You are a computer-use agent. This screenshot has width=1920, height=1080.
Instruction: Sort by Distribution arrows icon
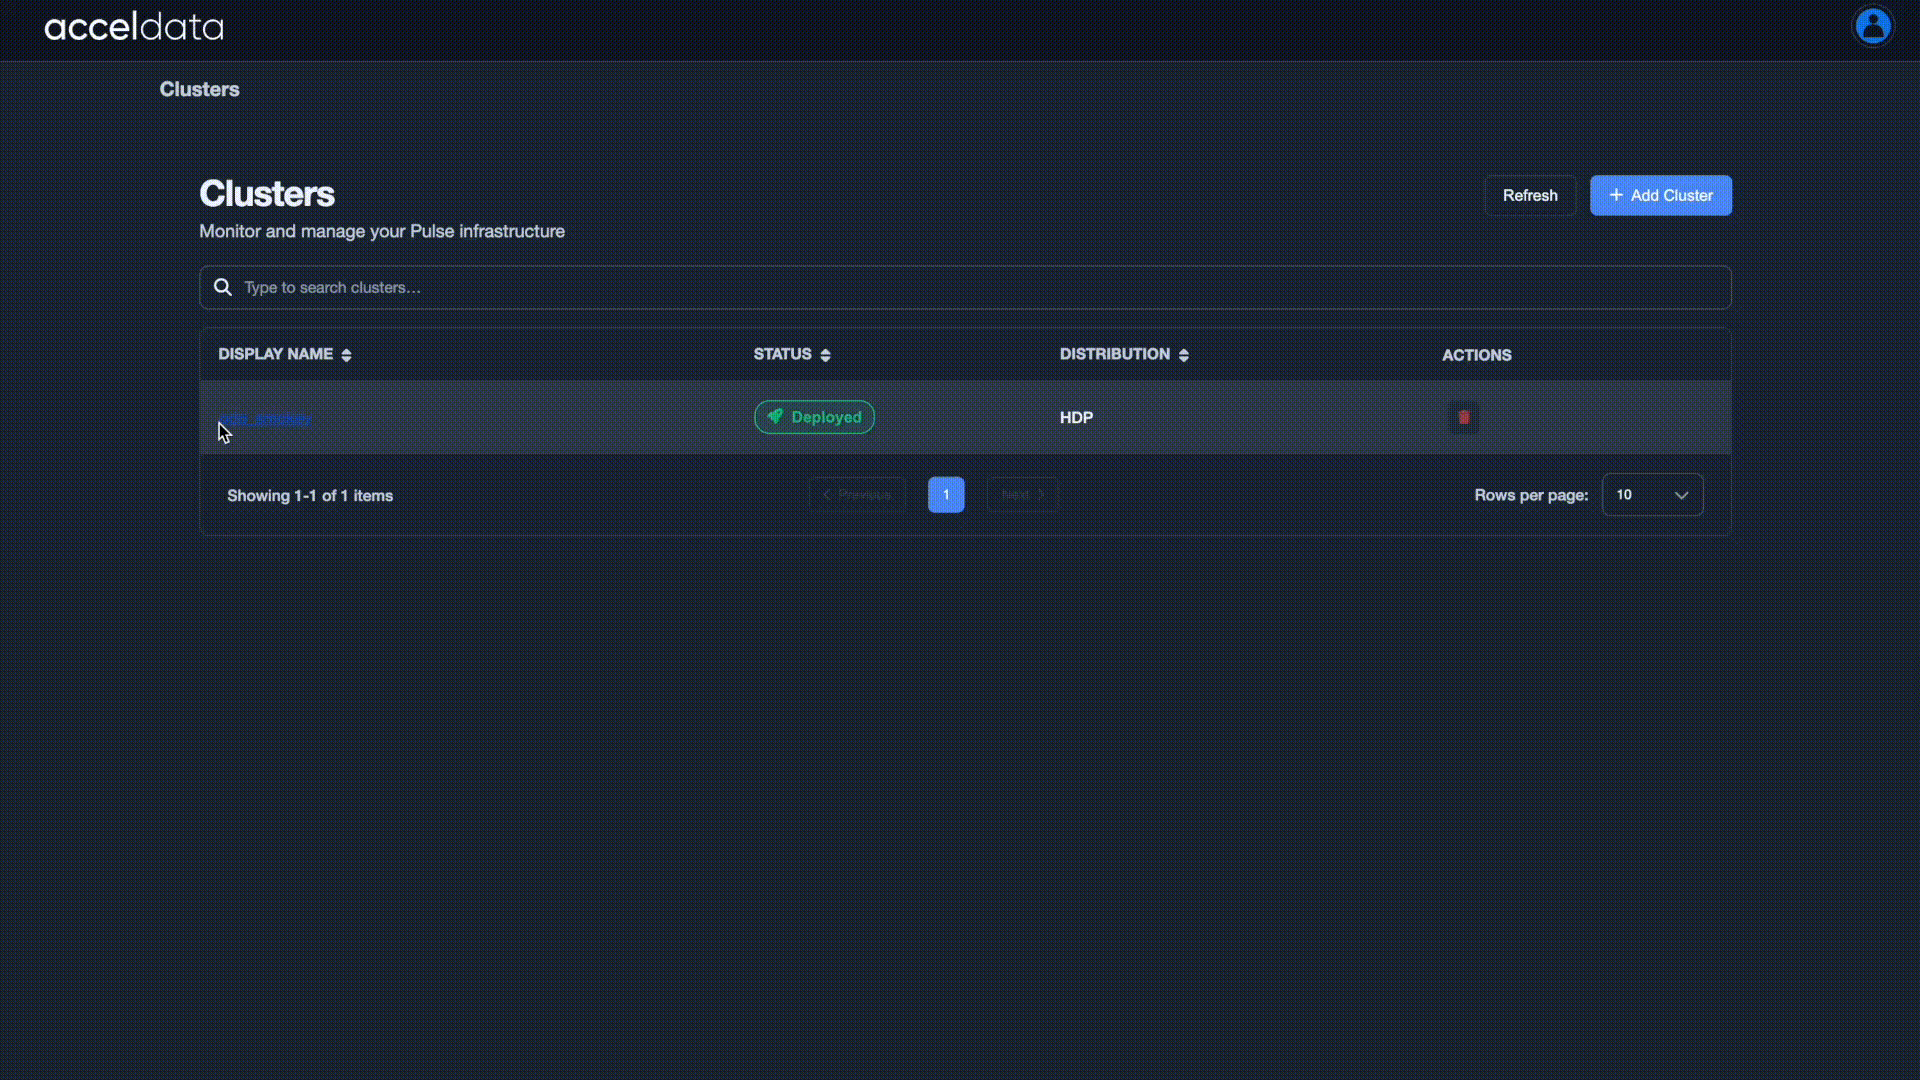click(1183, 355)
